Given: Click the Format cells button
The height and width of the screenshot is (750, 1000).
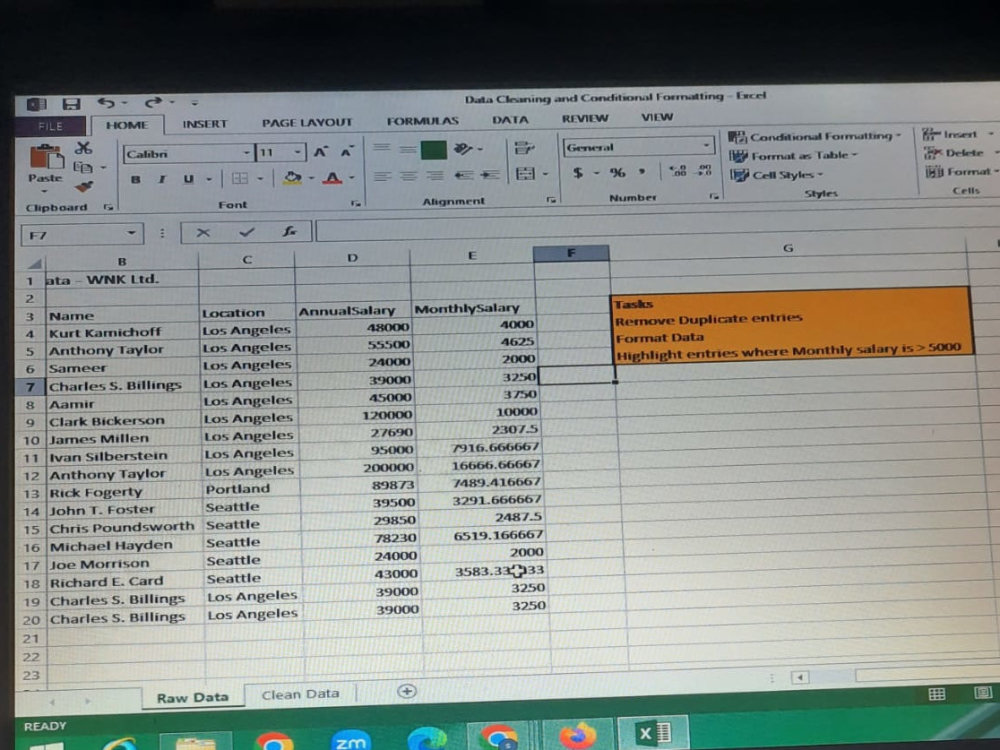Looking at the screenshot, I should (x=962, y=172).
